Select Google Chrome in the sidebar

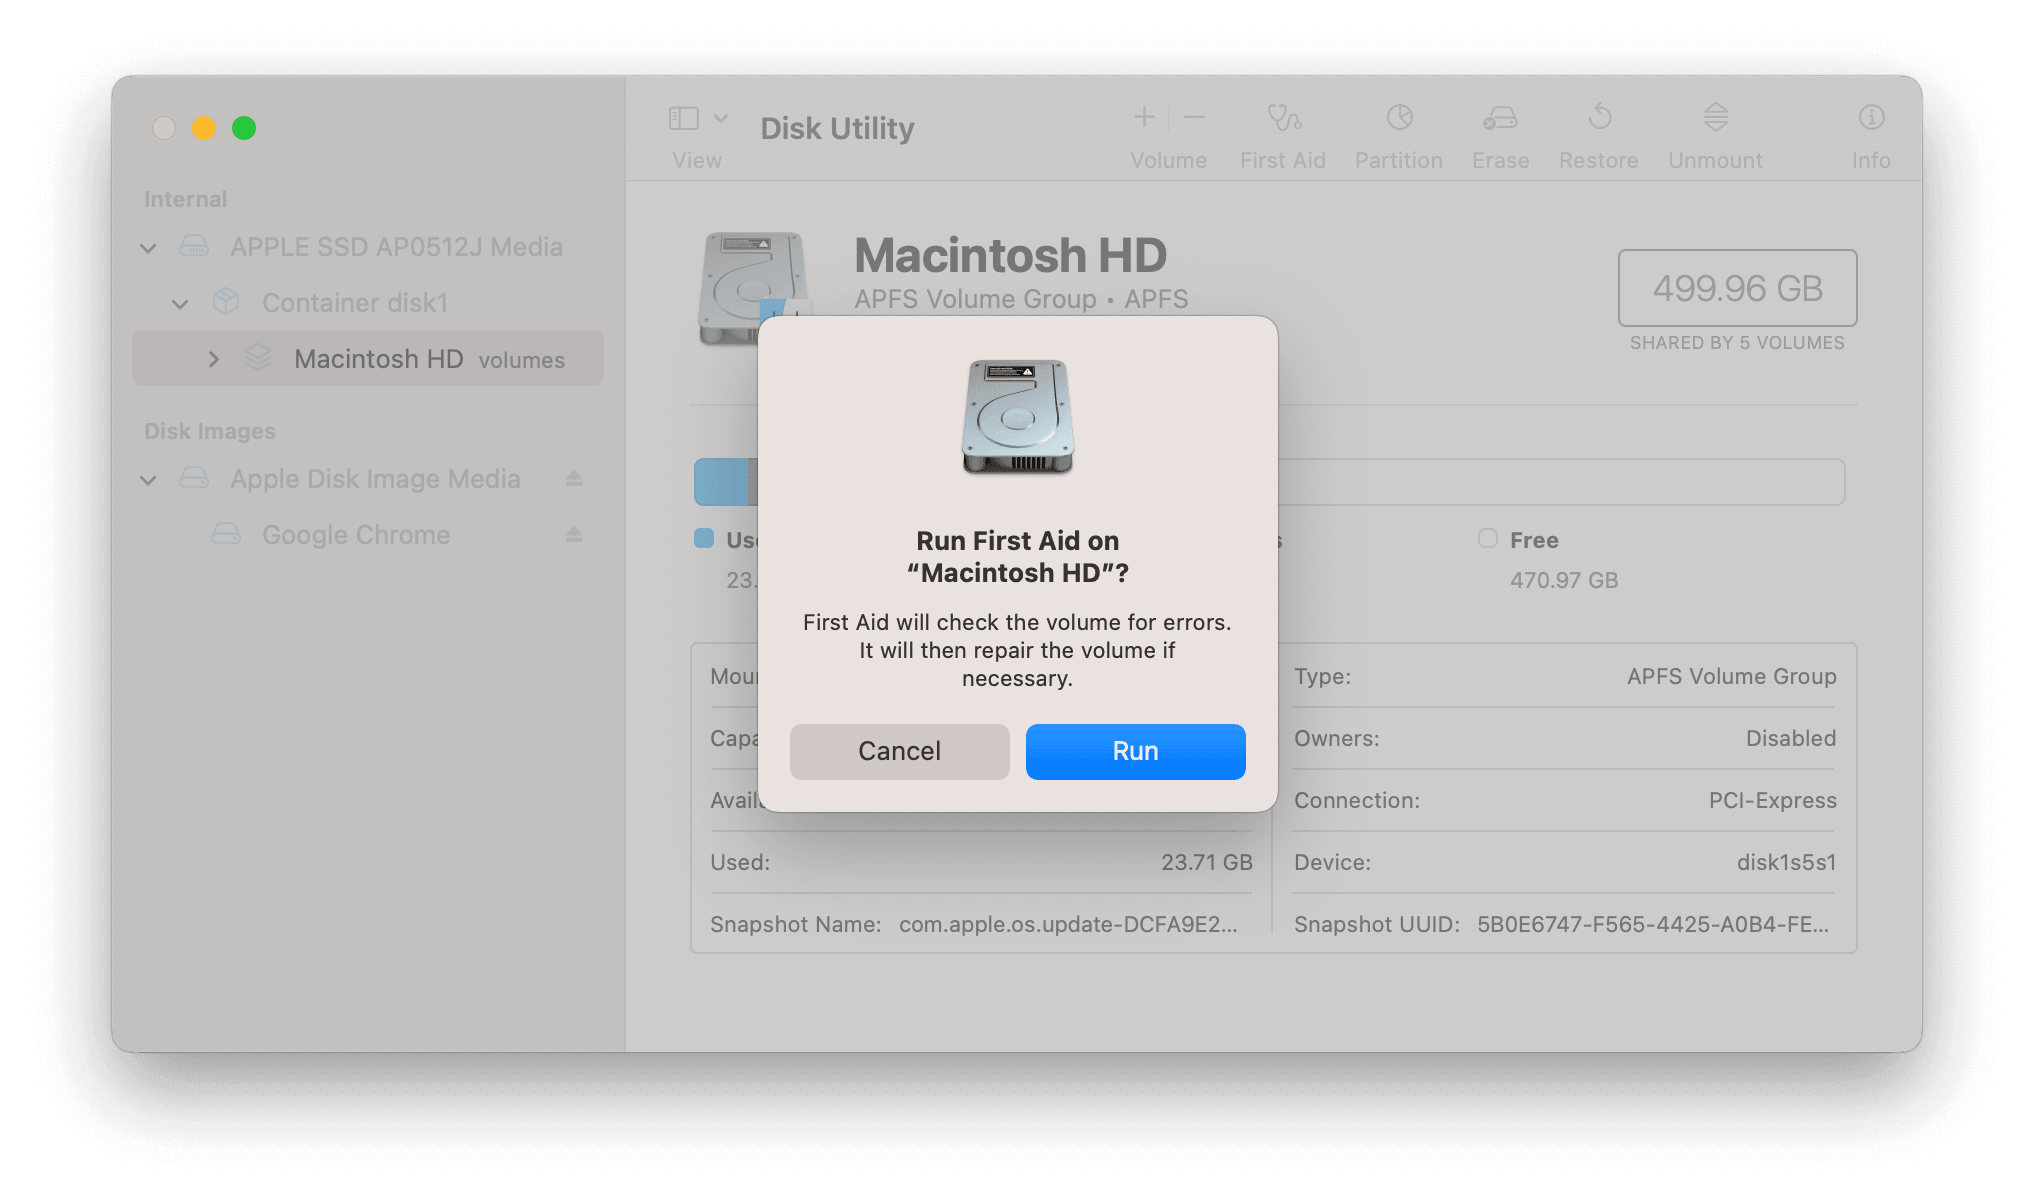pyautogui.click(x=356, y=535)
